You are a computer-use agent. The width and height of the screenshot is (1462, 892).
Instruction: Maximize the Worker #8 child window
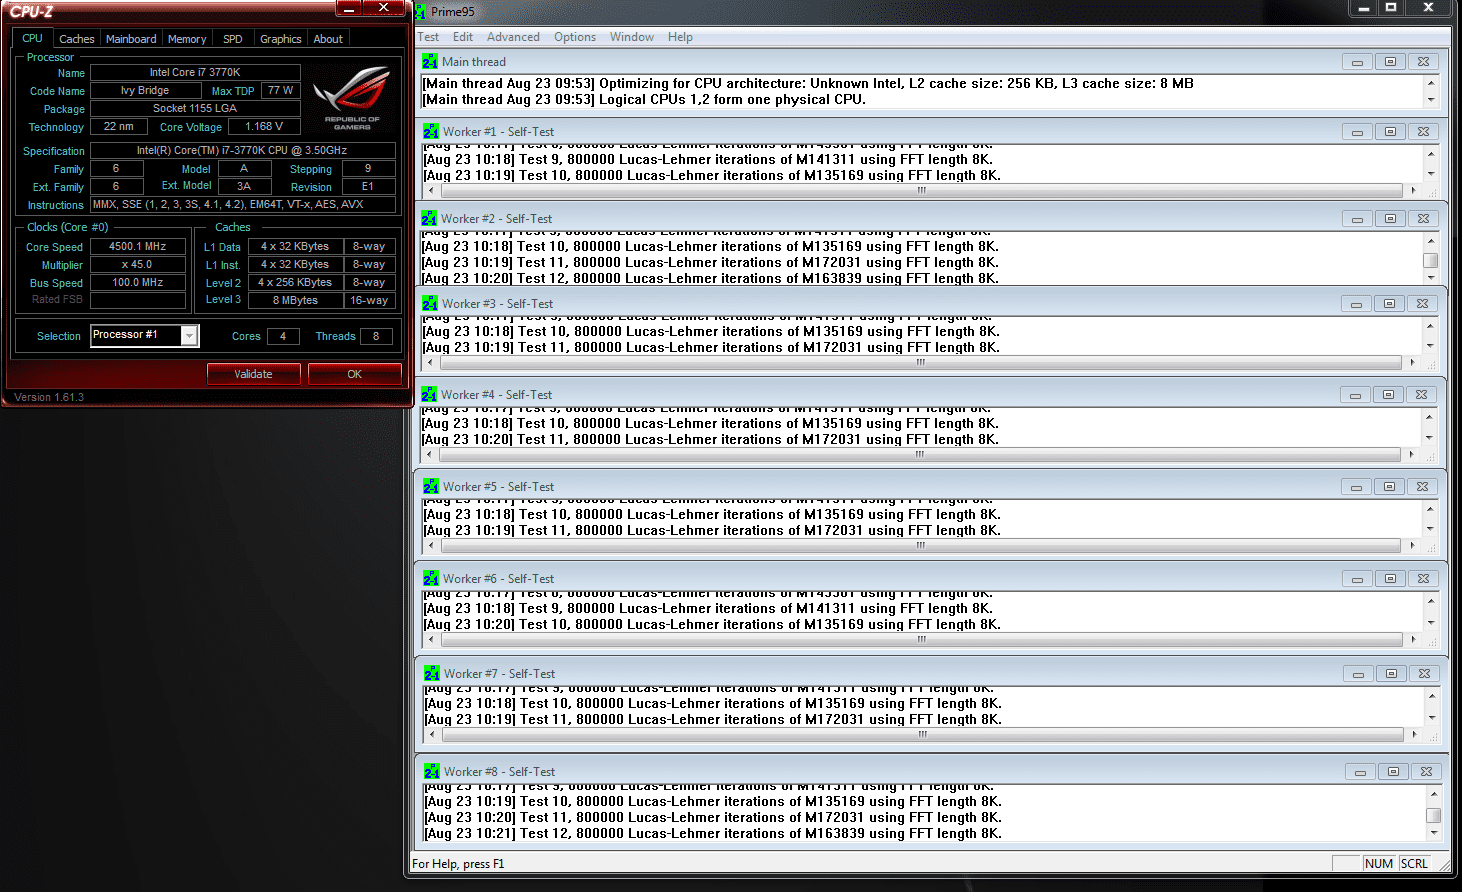1393,772
